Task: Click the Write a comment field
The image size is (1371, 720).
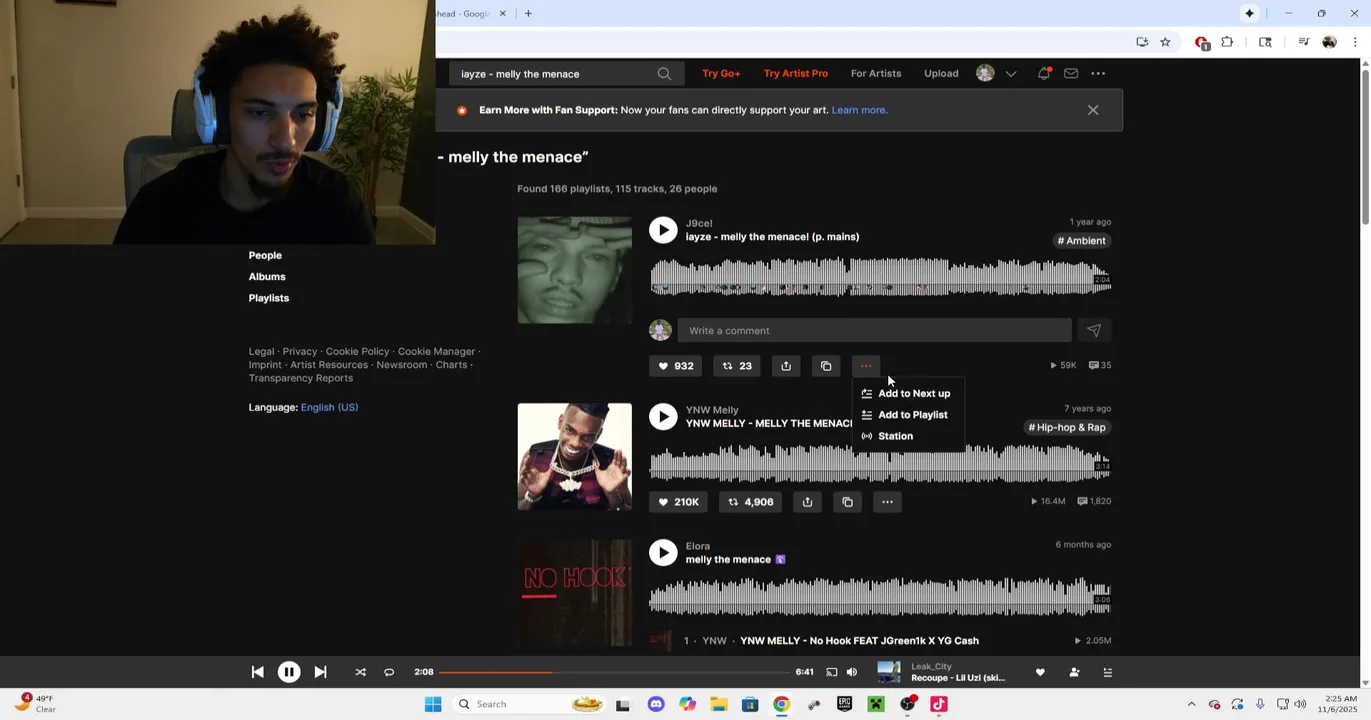Action: coord(874,331)
